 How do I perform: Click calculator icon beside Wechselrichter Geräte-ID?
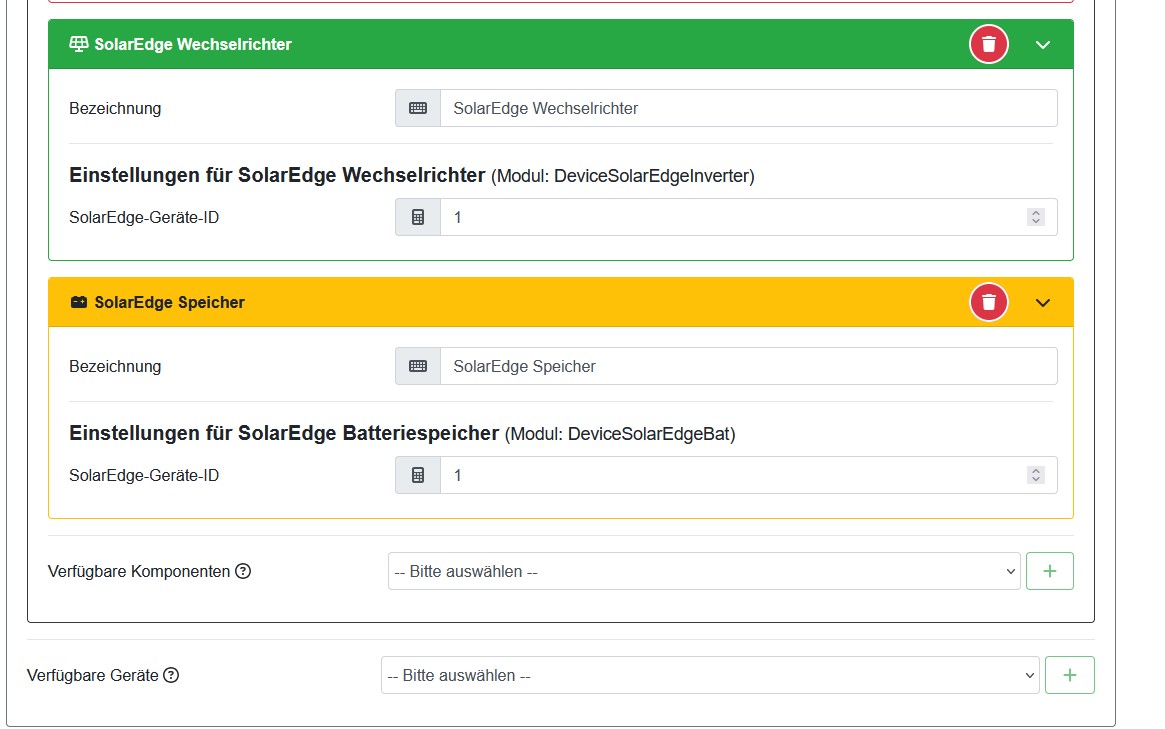point(418,217)
